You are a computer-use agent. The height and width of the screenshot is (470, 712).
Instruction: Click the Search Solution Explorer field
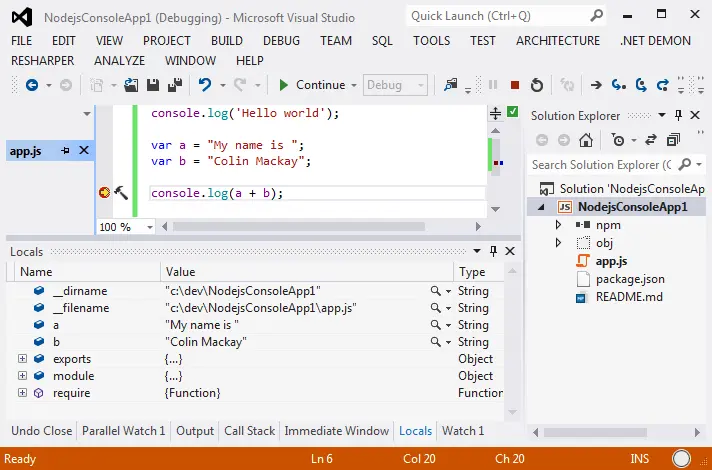pos(601,164)
